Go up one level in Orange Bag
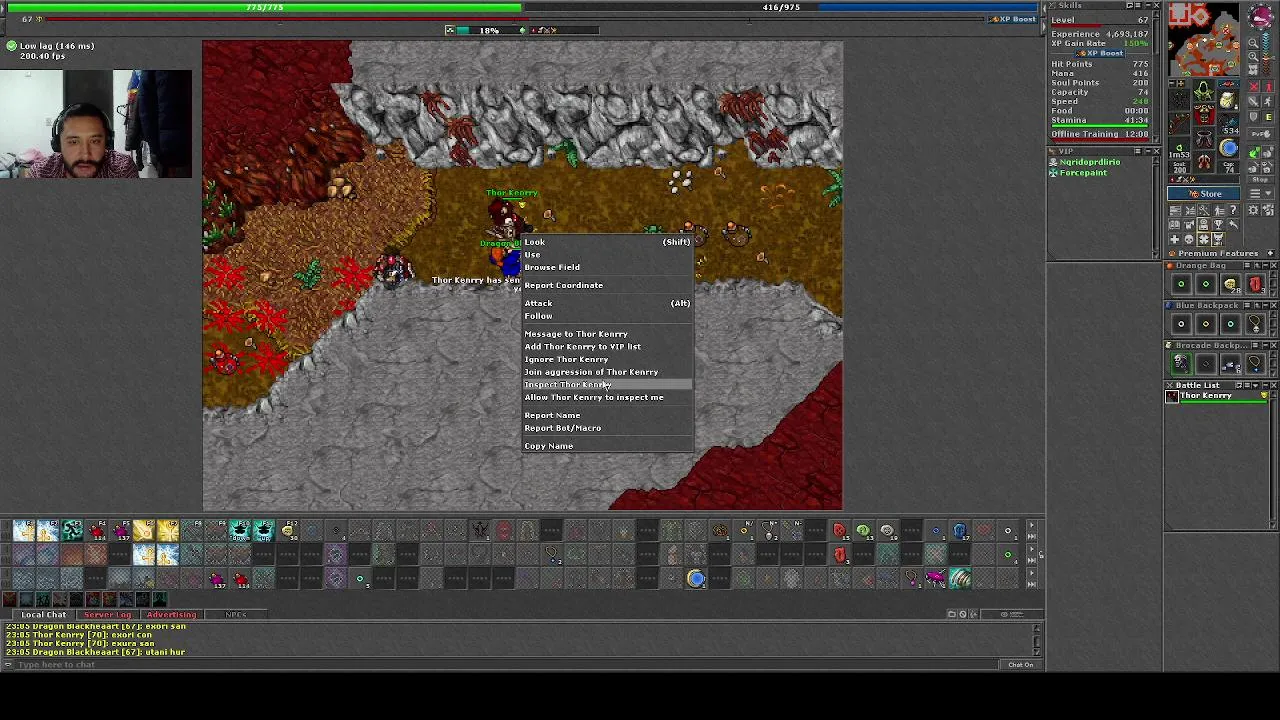The image size is (1280, 720). click(x=1257, y=265)
